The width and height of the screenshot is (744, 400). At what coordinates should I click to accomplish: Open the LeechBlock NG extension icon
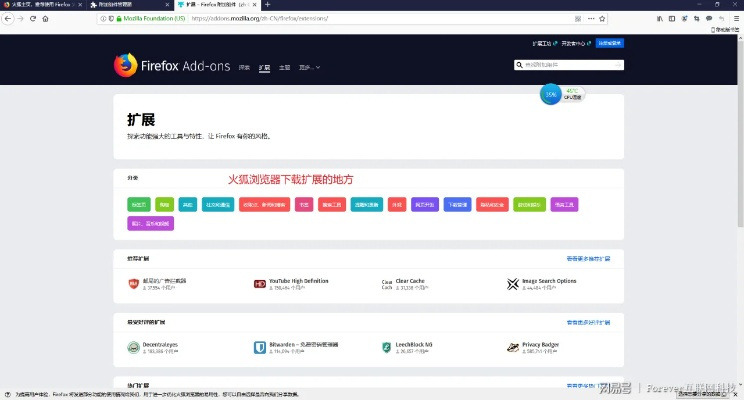[387, 347]
